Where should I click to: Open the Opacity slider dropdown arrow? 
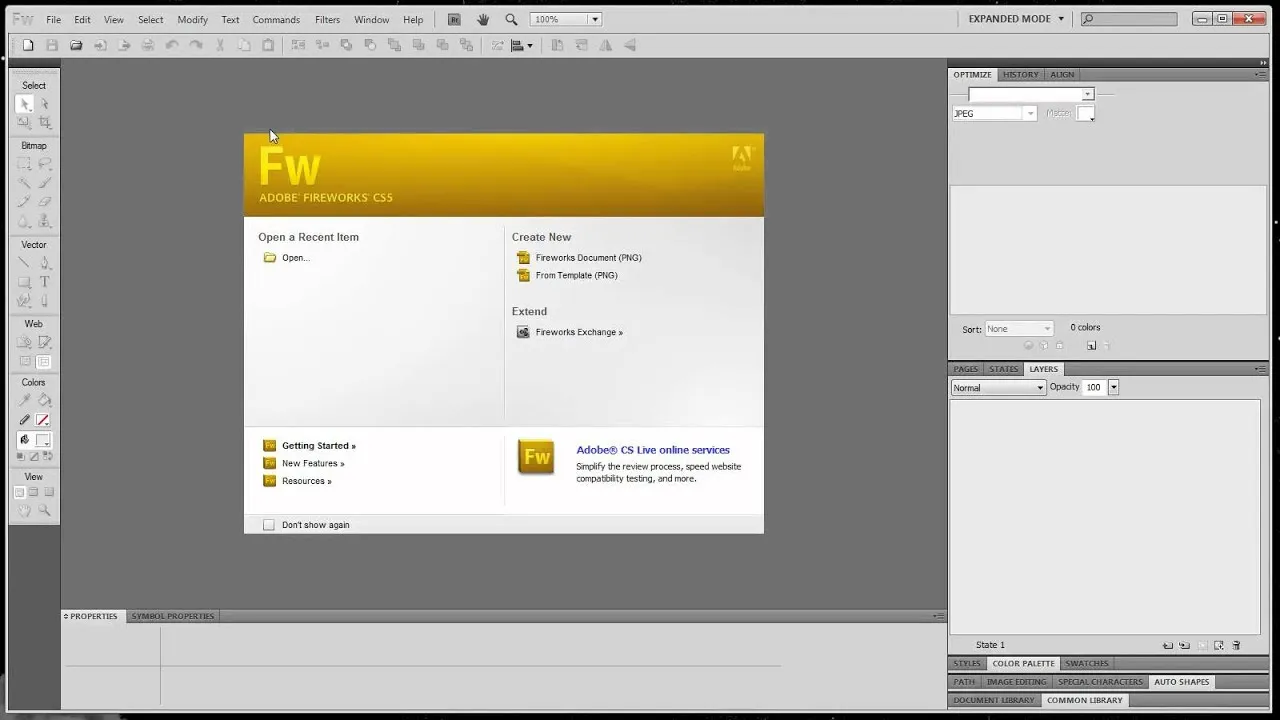[1113, 387]
